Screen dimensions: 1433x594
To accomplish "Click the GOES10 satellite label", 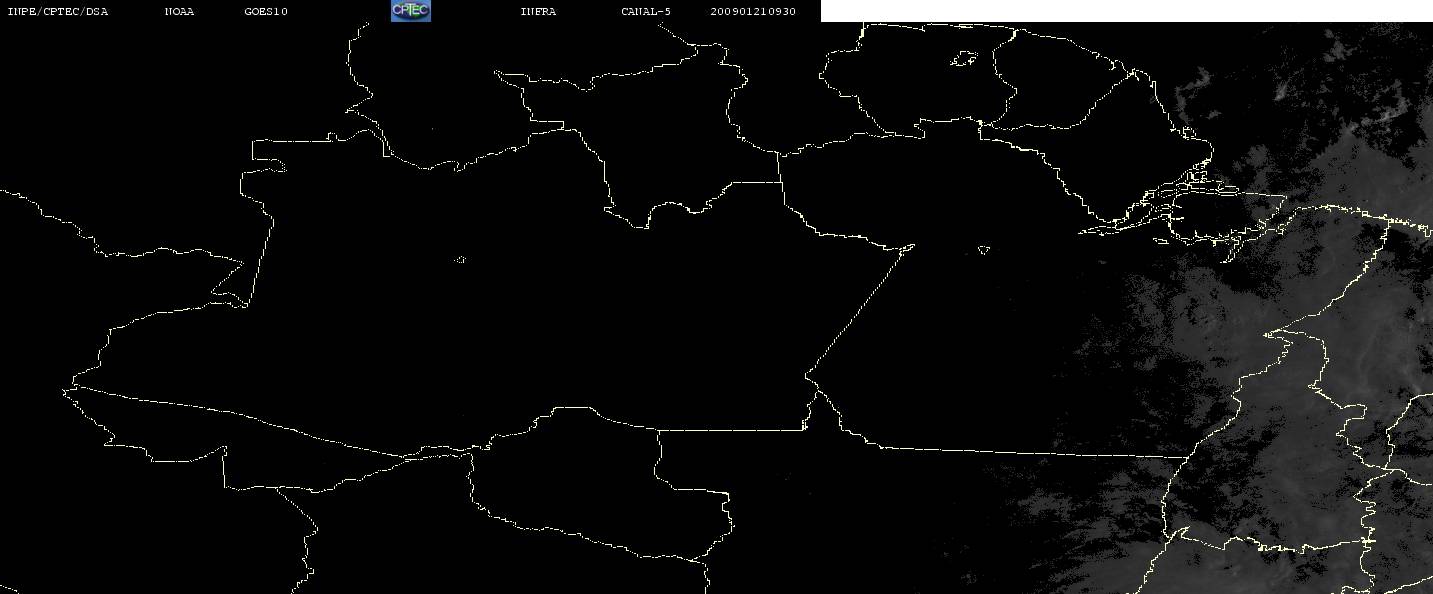I will coord(266,12).
